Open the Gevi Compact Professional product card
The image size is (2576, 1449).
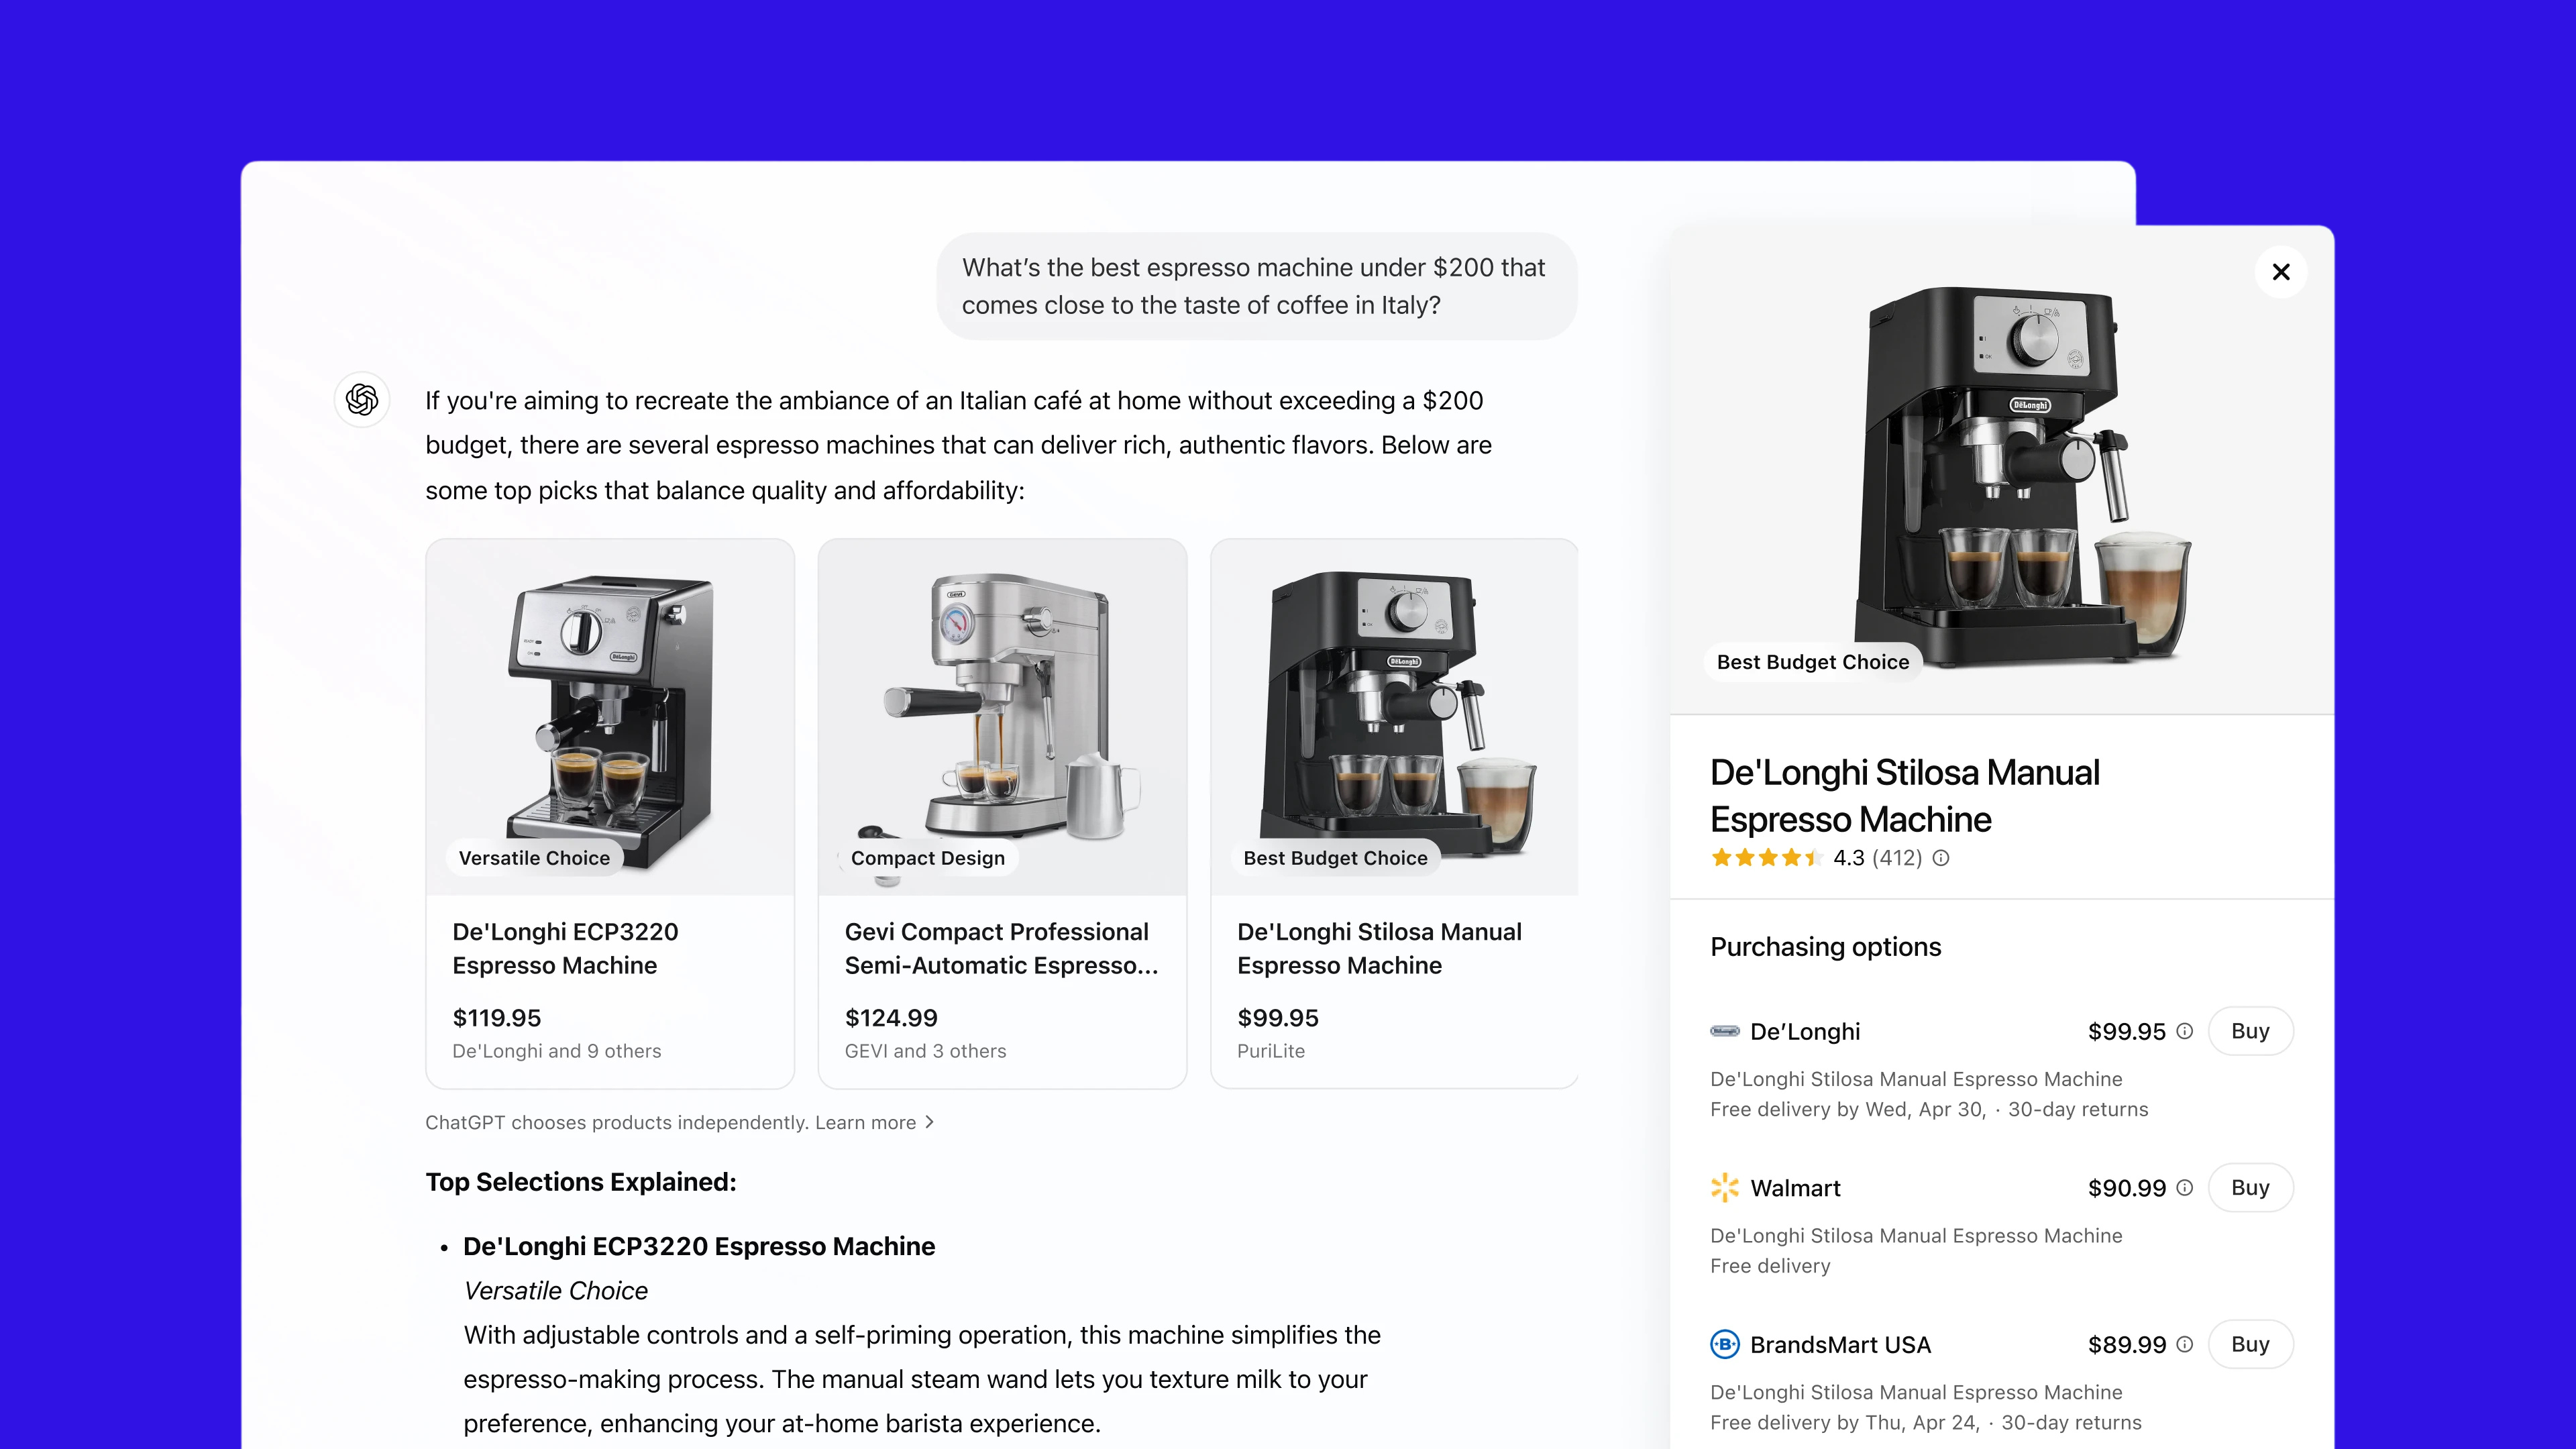tap(1002, 814)
